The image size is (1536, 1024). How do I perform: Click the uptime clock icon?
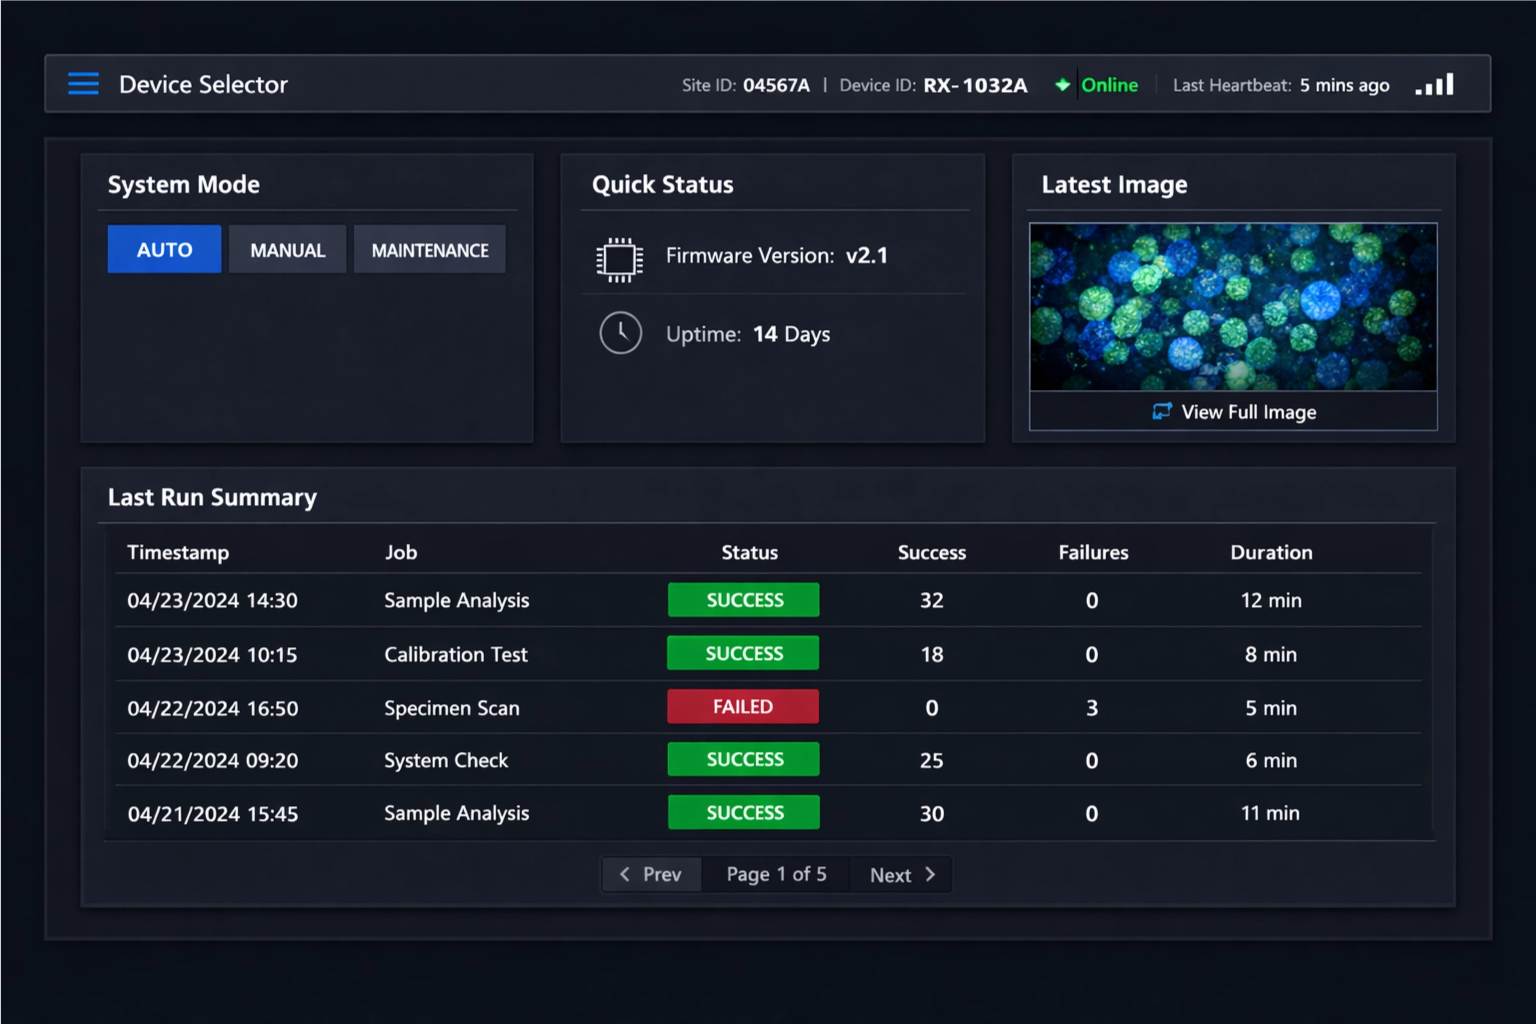click(x=620, y=333)
